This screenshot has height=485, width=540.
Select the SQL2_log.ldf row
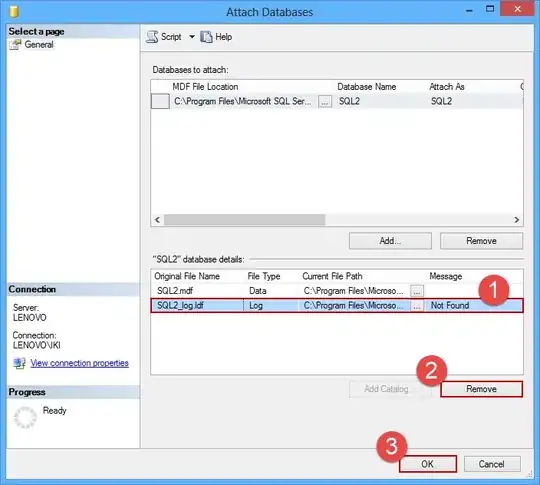click(337, 306)
